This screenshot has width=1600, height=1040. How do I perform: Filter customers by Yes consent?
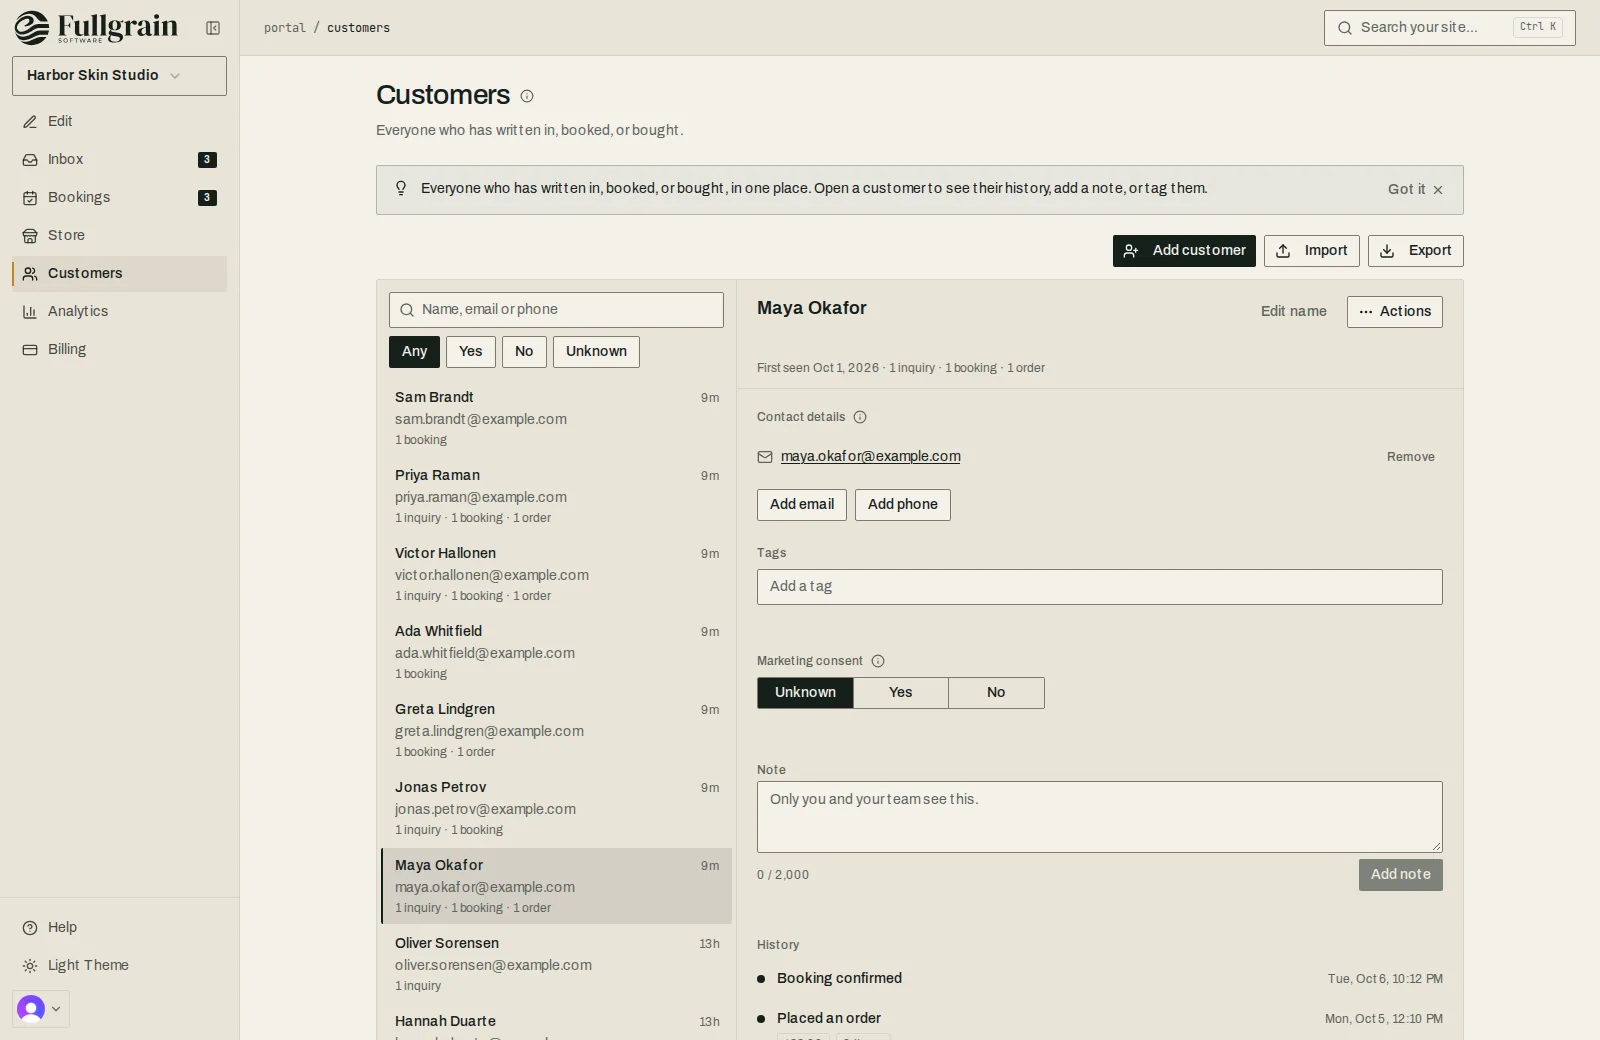pos(471,352)
